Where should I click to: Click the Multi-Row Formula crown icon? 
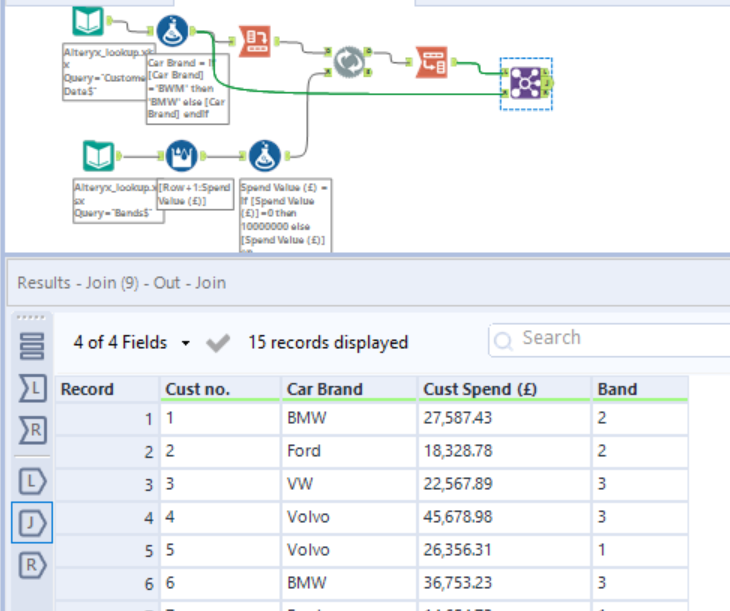click(x=181, y=156)
